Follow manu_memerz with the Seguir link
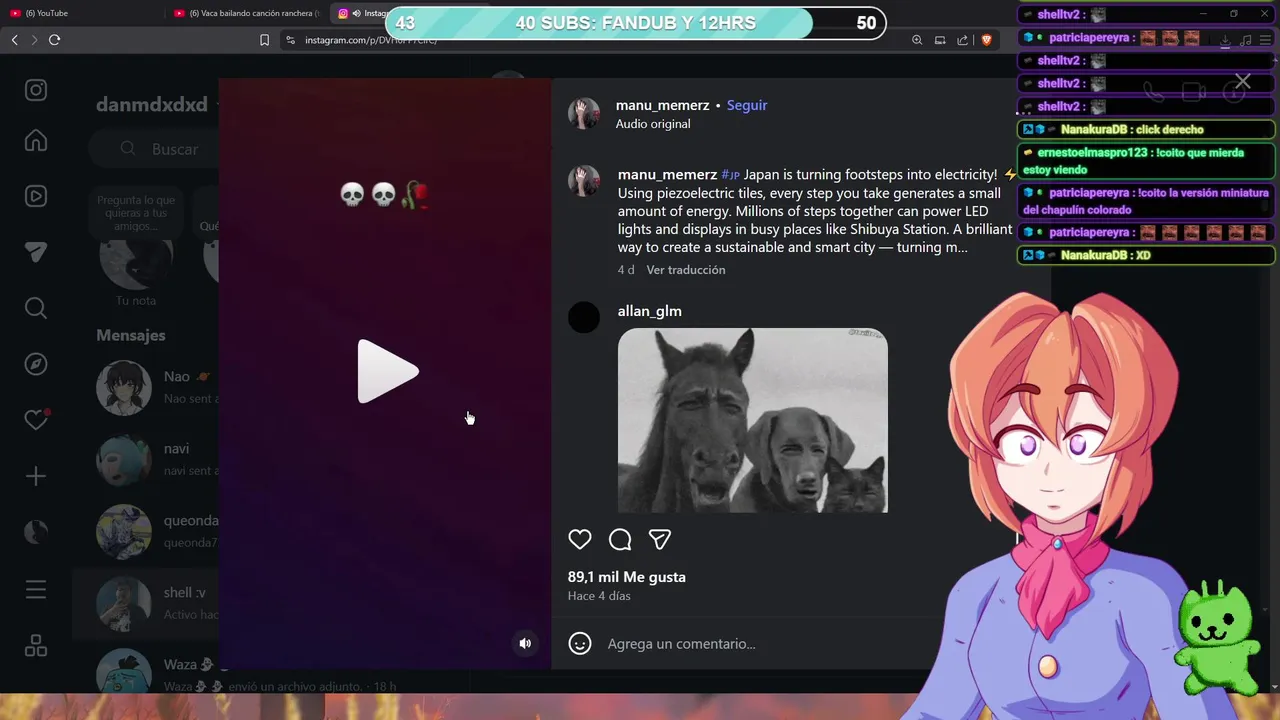1280x720 pixels. click(x=747, y=105)
